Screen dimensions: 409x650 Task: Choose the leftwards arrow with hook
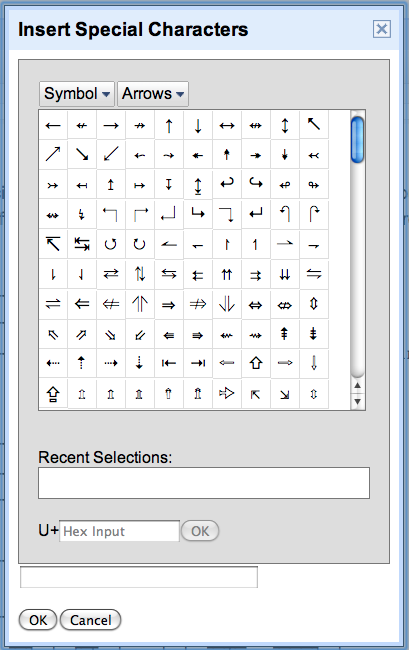click(227, 184)
